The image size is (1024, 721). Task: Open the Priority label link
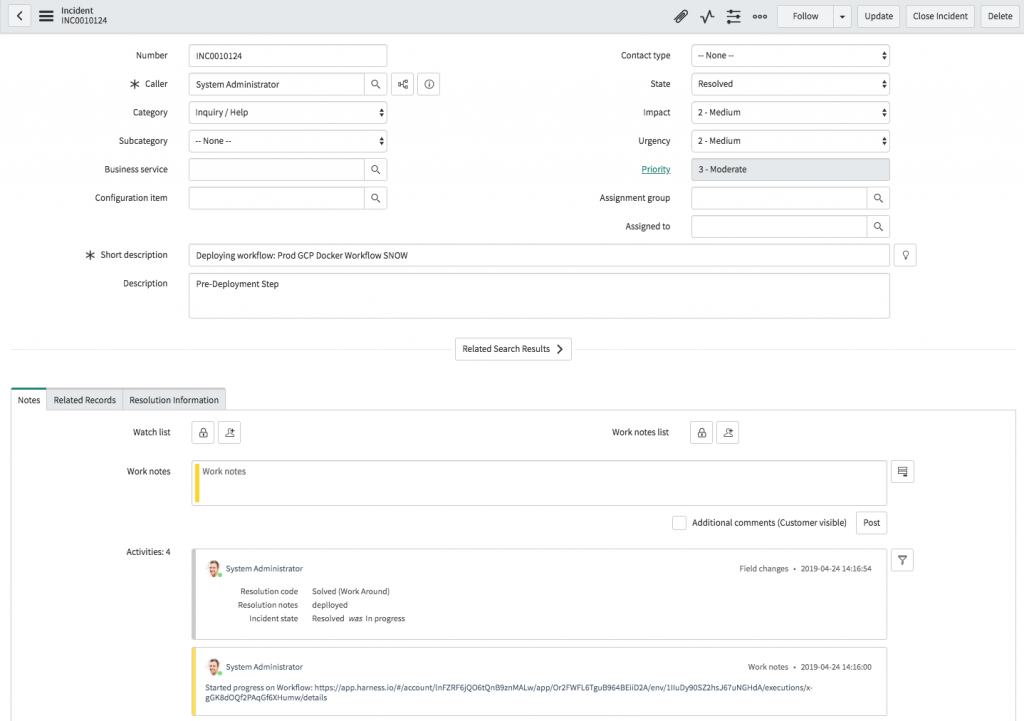656,169
